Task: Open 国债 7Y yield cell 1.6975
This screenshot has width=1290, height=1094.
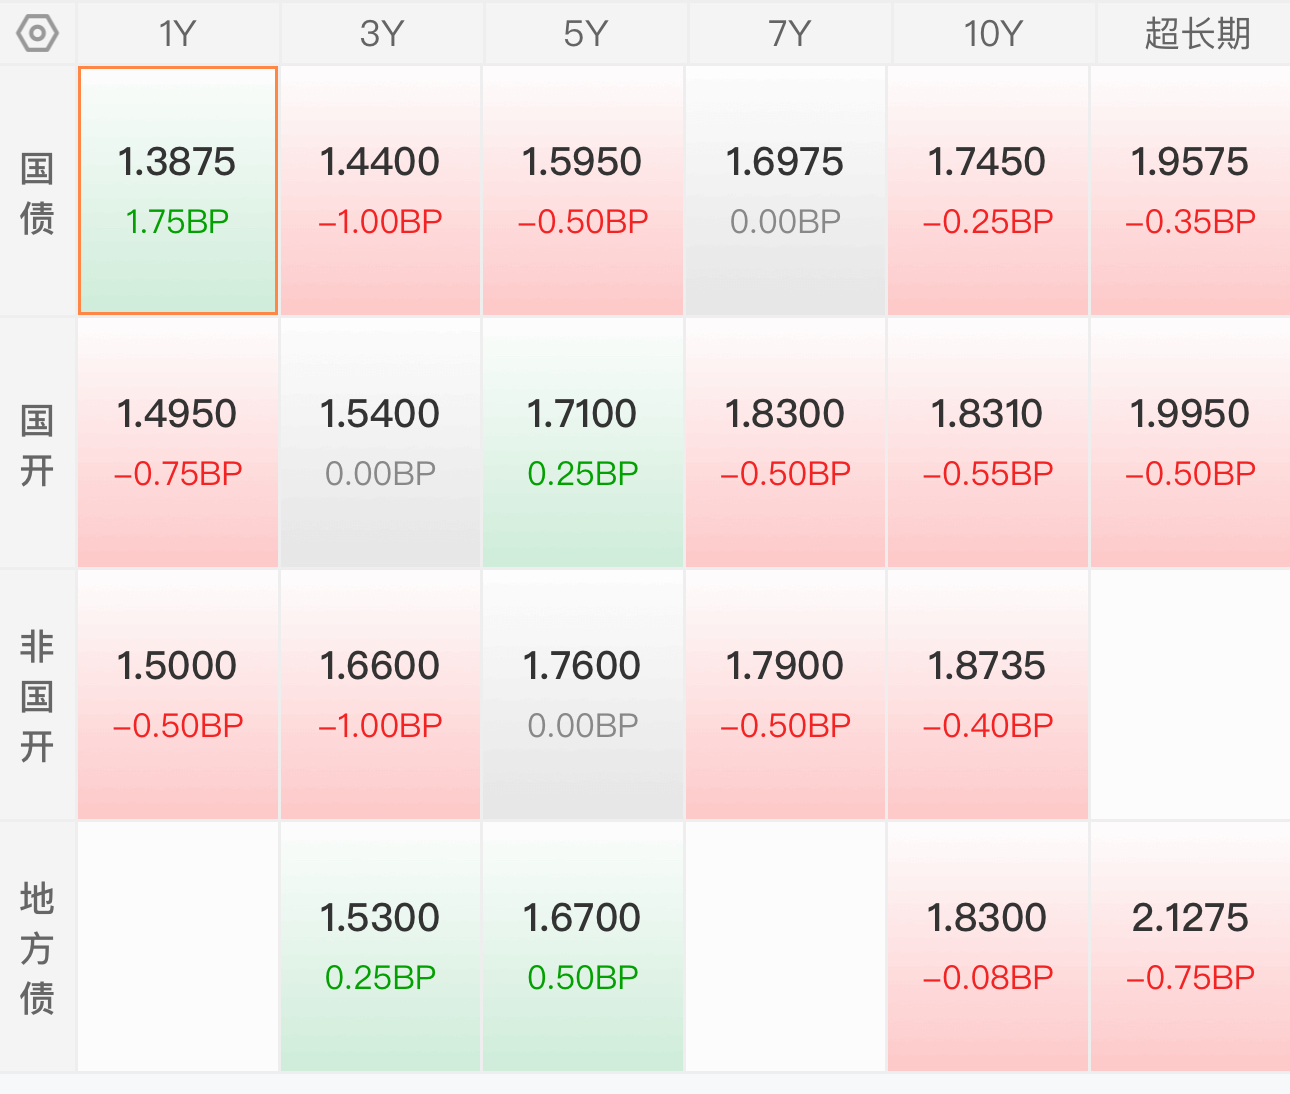Action: pyautogui.click(x=785, y=191)
